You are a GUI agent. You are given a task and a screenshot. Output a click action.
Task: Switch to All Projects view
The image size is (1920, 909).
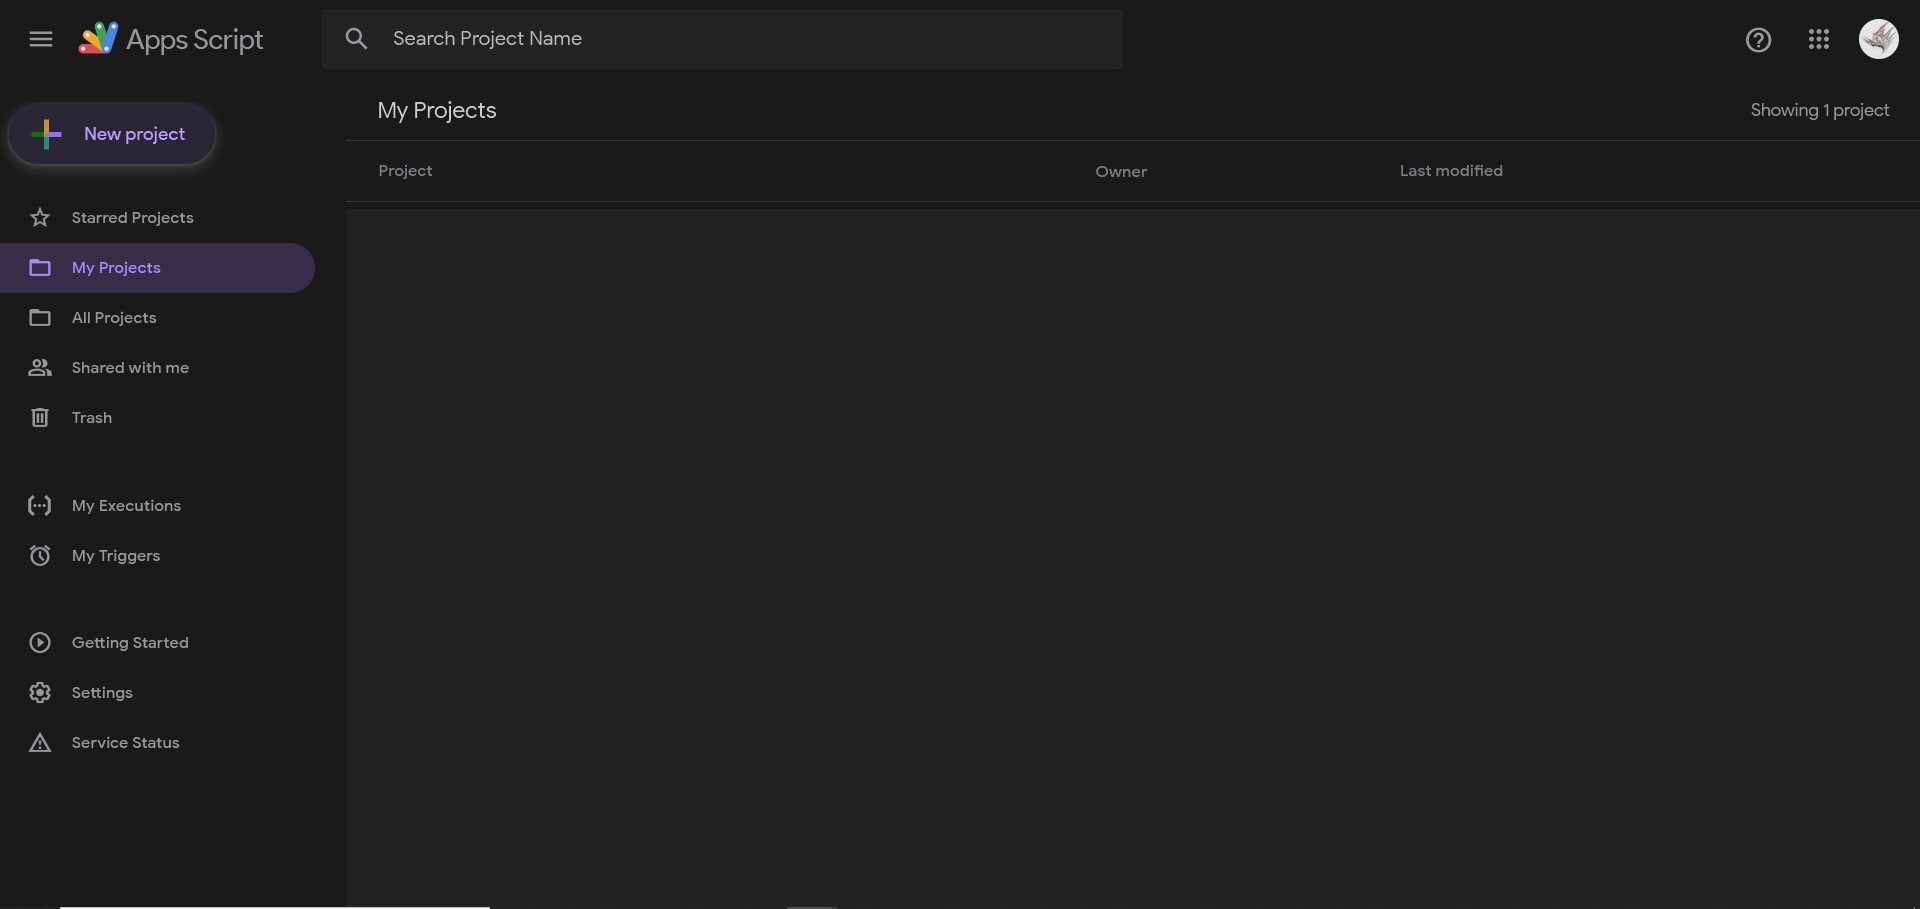tap(114, 317)
